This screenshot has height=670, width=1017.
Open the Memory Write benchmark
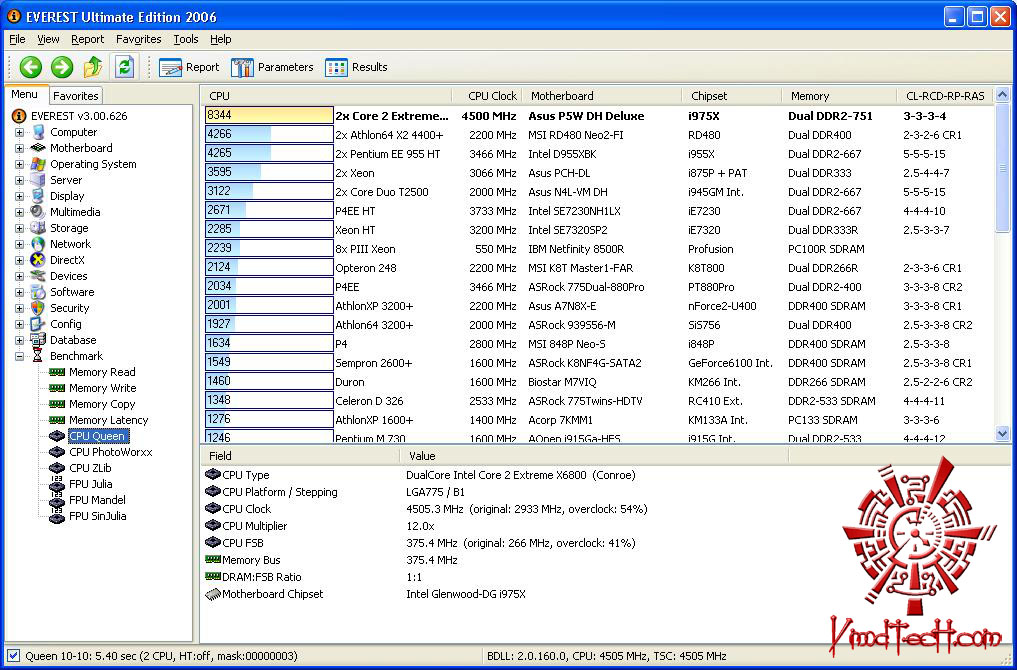[x=102, y=388]
